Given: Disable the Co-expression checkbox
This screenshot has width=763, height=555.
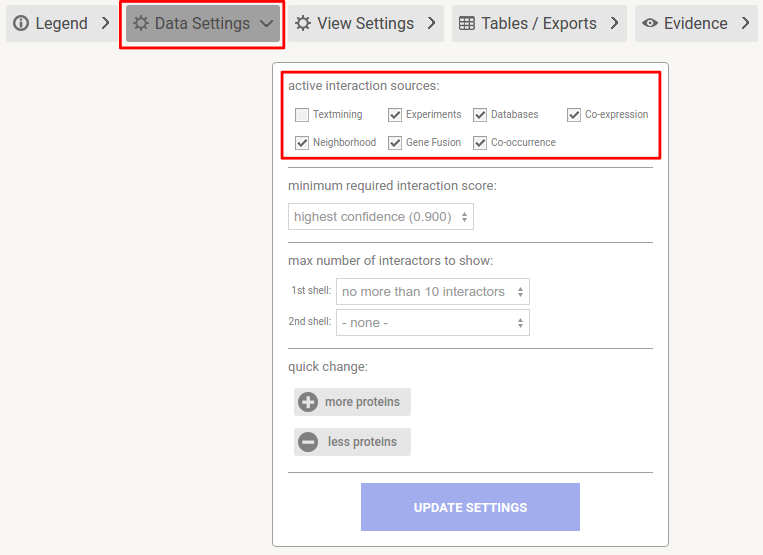Looking at the screenshot, I should click(x=574, y=115).
